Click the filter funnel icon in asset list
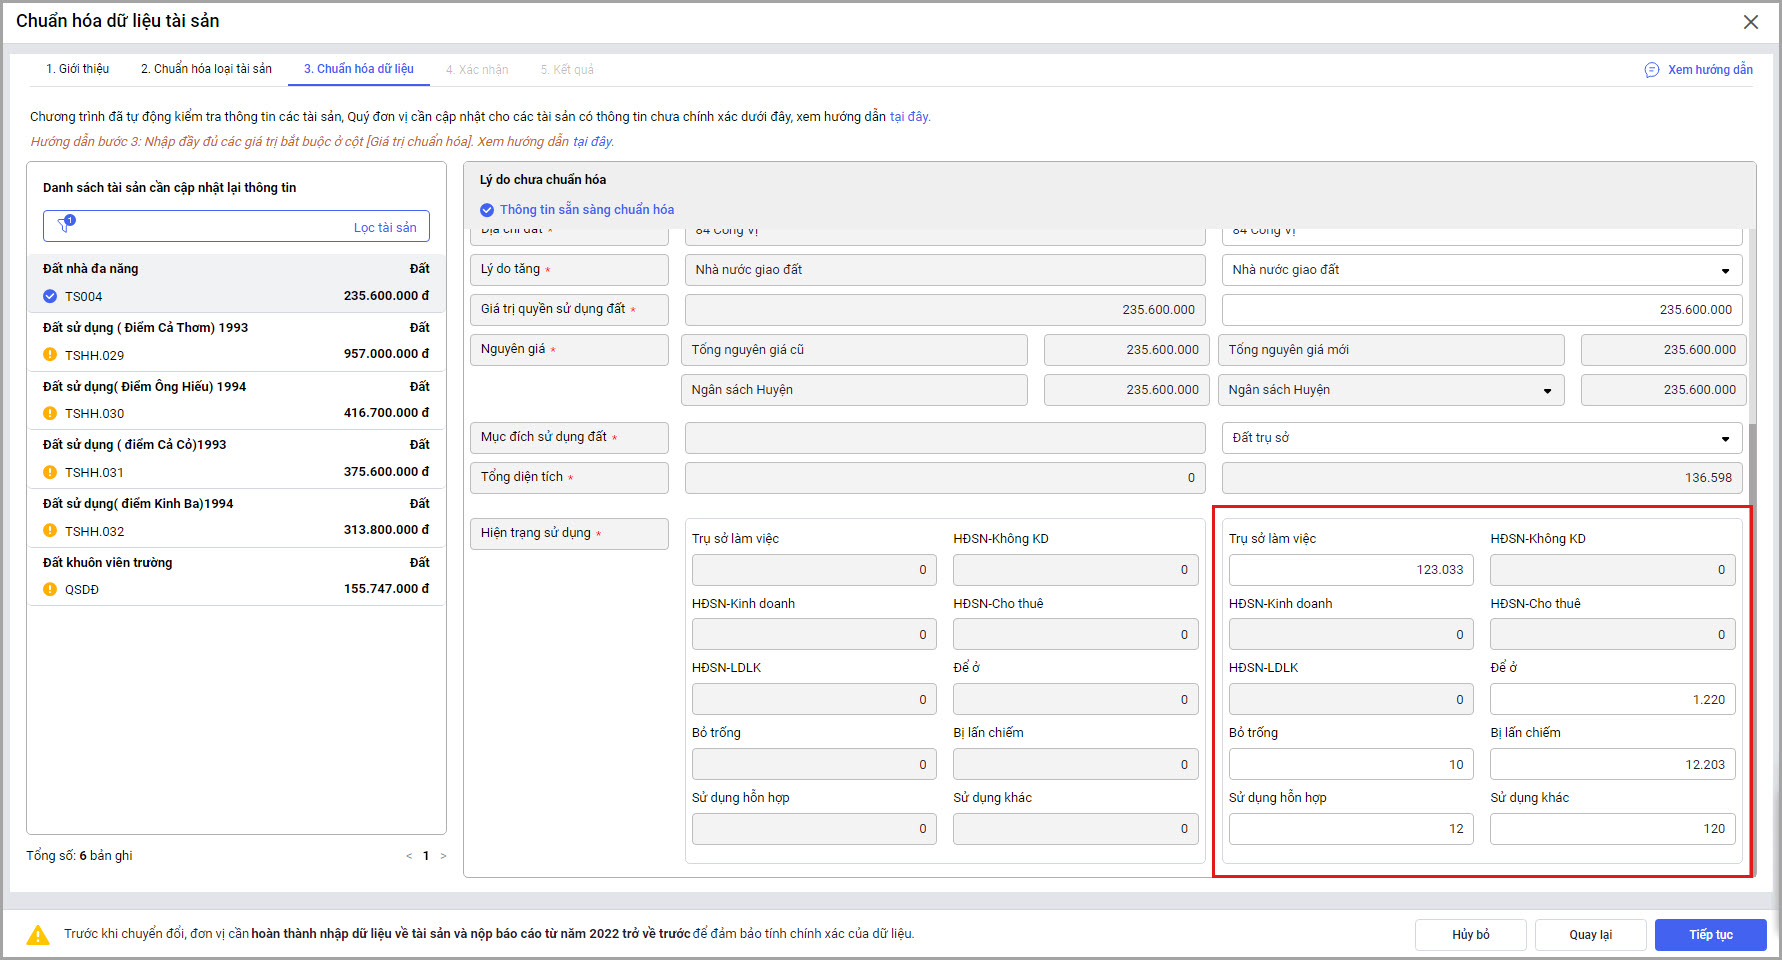The image size is (1782, 960). click(x=66, y=225)
